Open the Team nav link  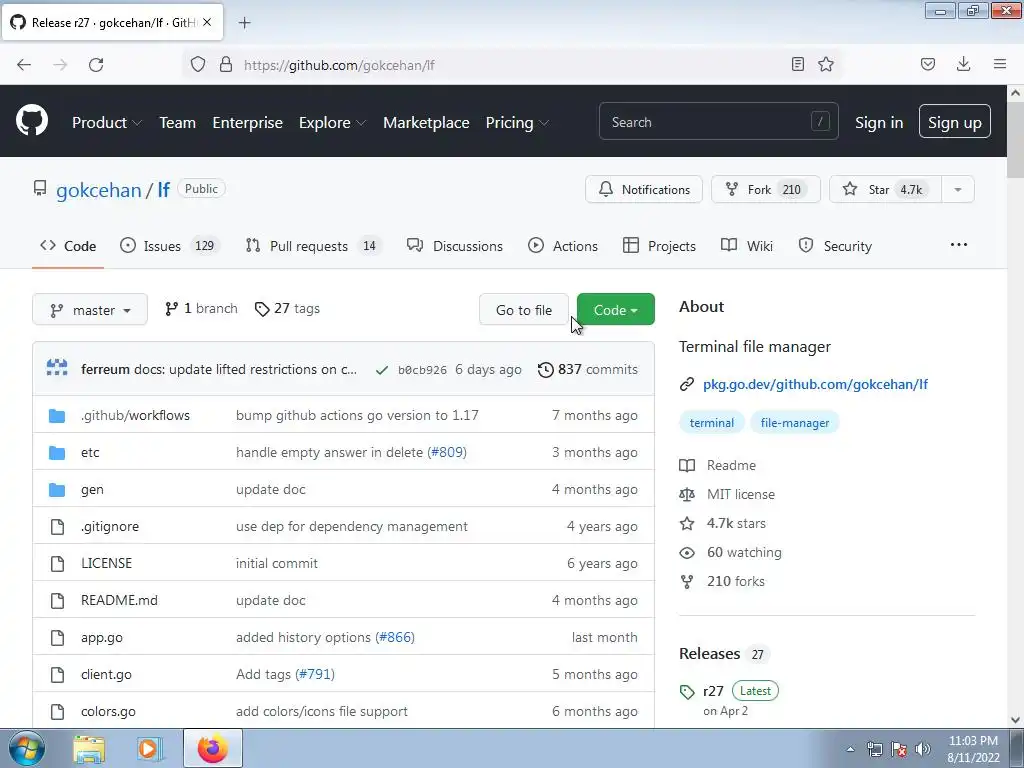(178, 122)
